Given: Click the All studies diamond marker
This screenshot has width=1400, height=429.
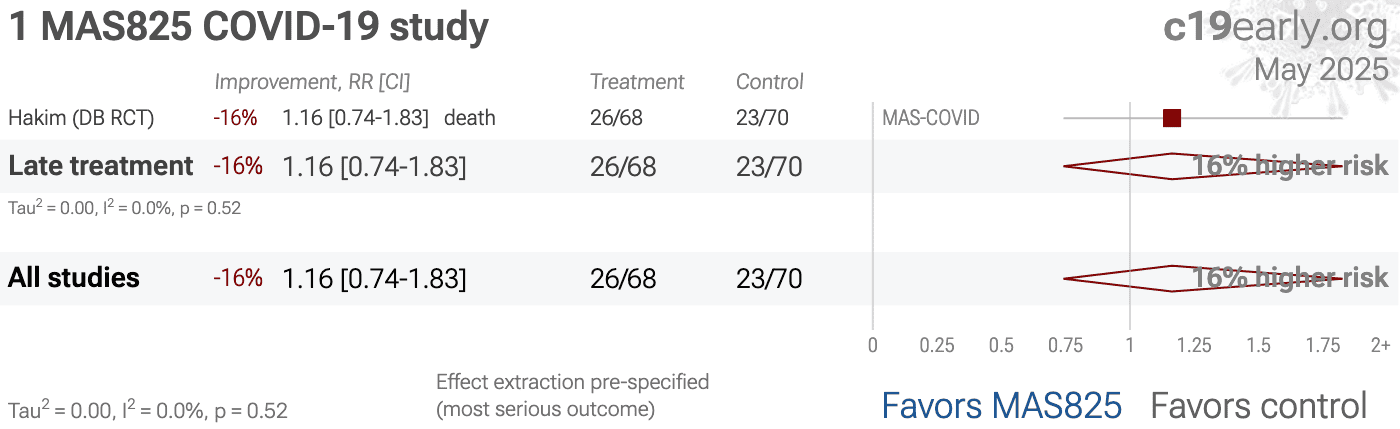Looking at the screenshot, I should click(1203, 278).
